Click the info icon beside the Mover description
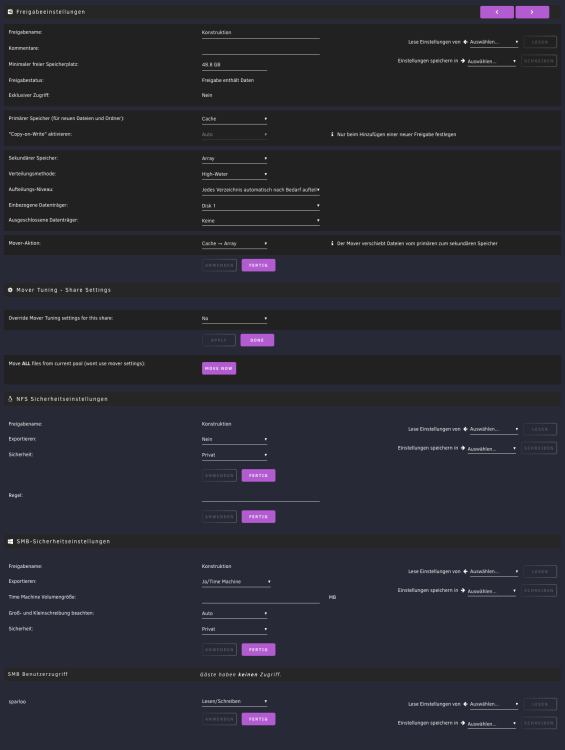565x750 pixels. [332, 243]
